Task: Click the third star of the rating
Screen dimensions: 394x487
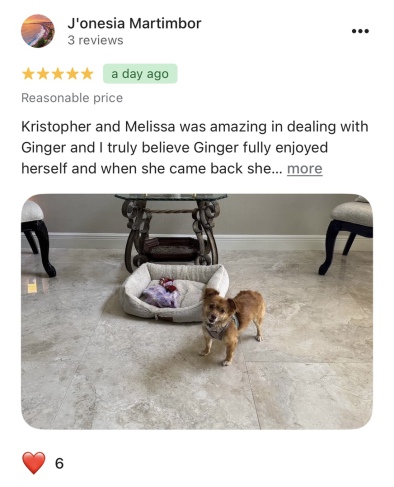Action: click(58, 74)
